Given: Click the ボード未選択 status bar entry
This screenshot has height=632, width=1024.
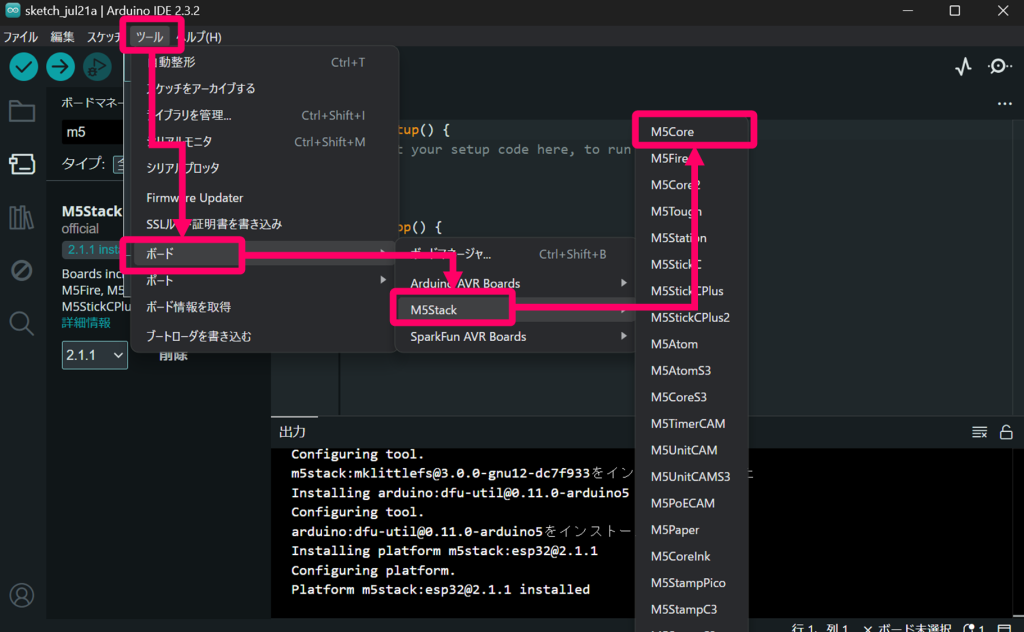Looking at the screenshot, I should [x=906, y=627].
